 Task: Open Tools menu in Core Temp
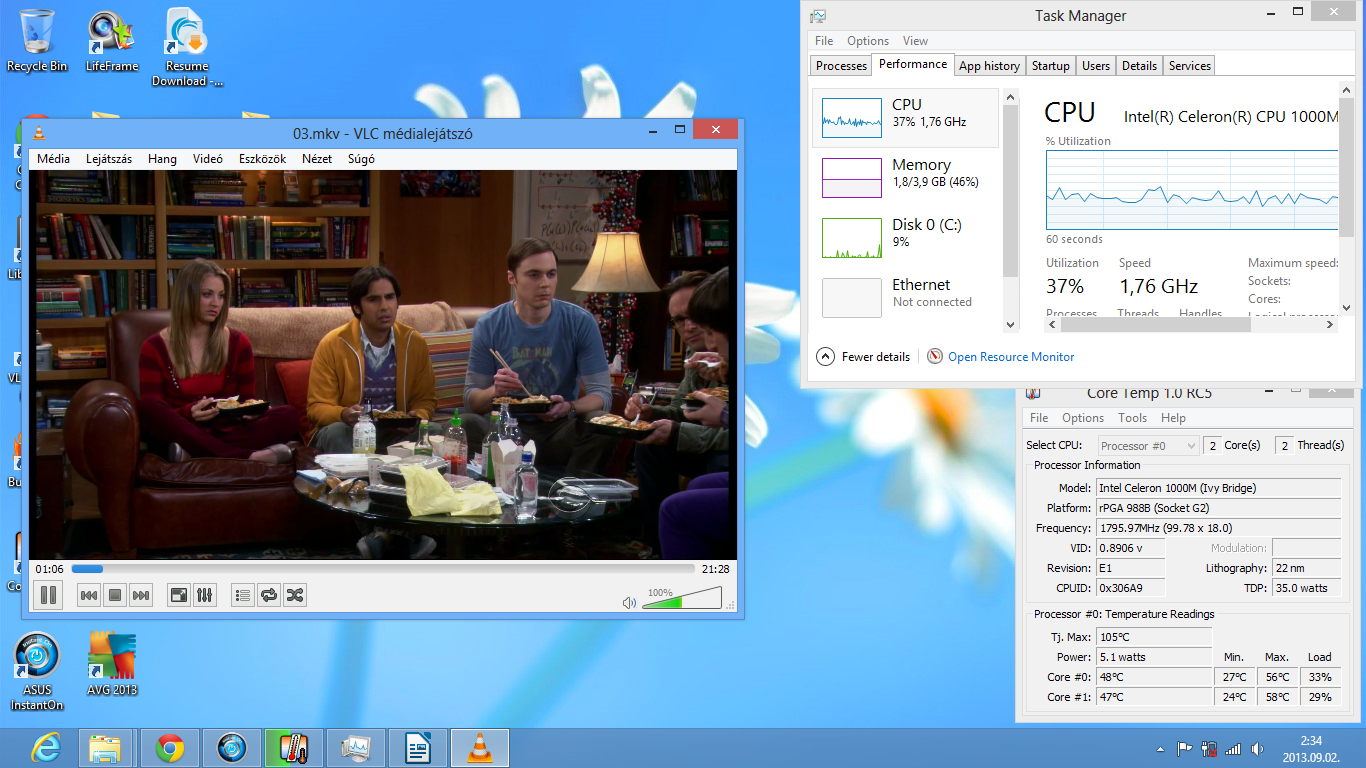(1133, 418)
